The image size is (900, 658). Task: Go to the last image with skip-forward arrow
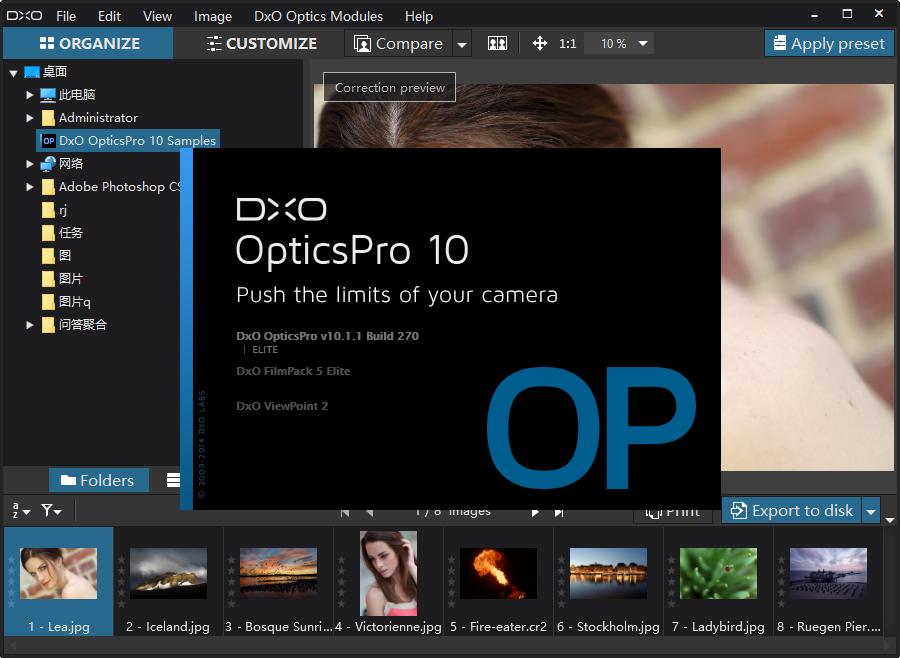coord(560,510)
